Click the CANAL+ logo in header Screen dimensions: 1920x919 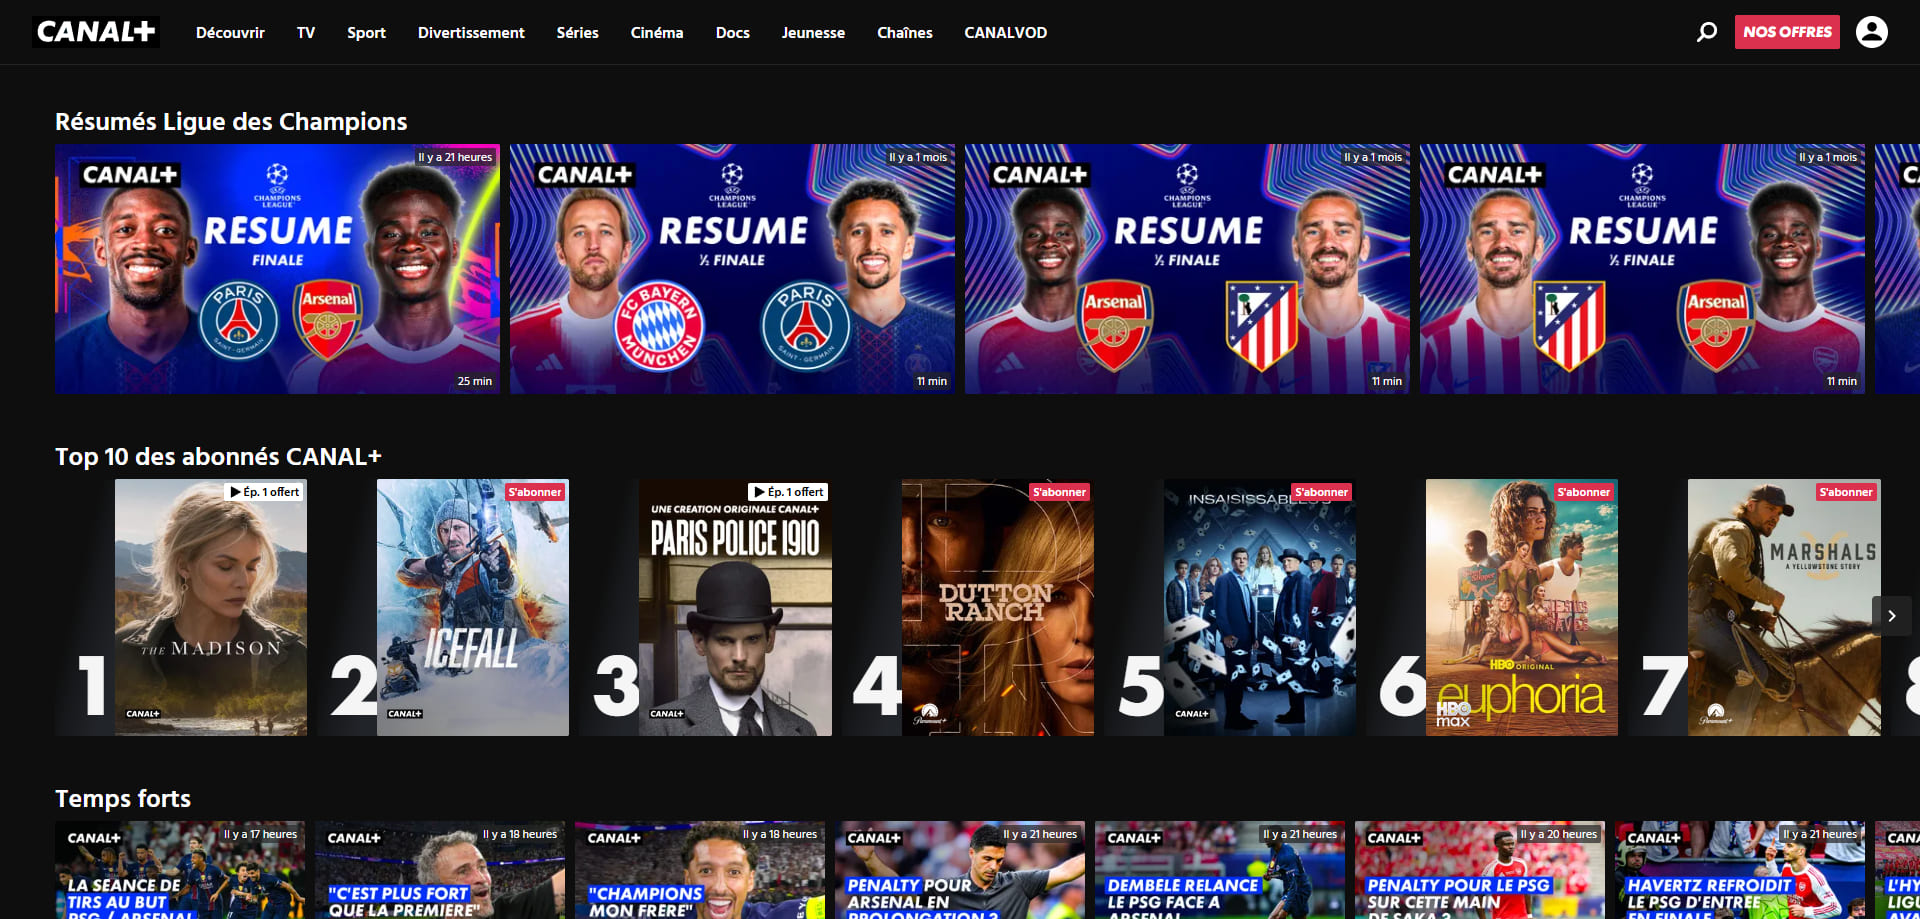click(96, 32)
